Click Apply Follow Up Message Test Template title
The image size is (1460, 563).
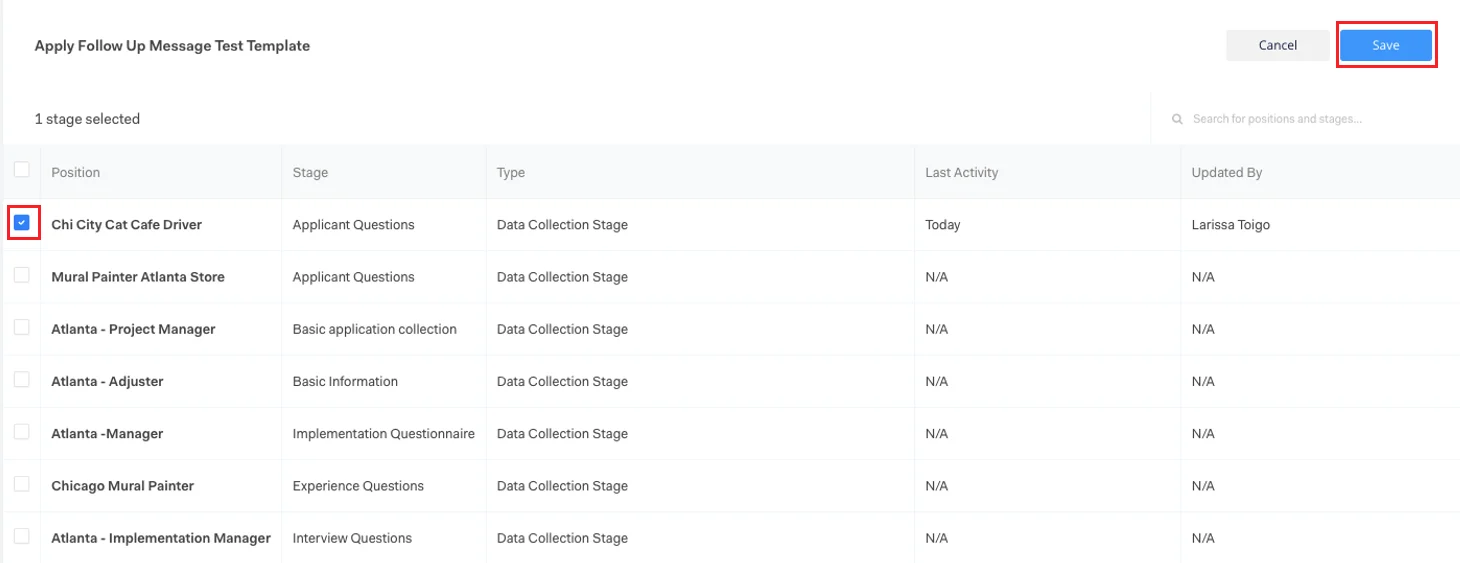[x=172, y=46]
